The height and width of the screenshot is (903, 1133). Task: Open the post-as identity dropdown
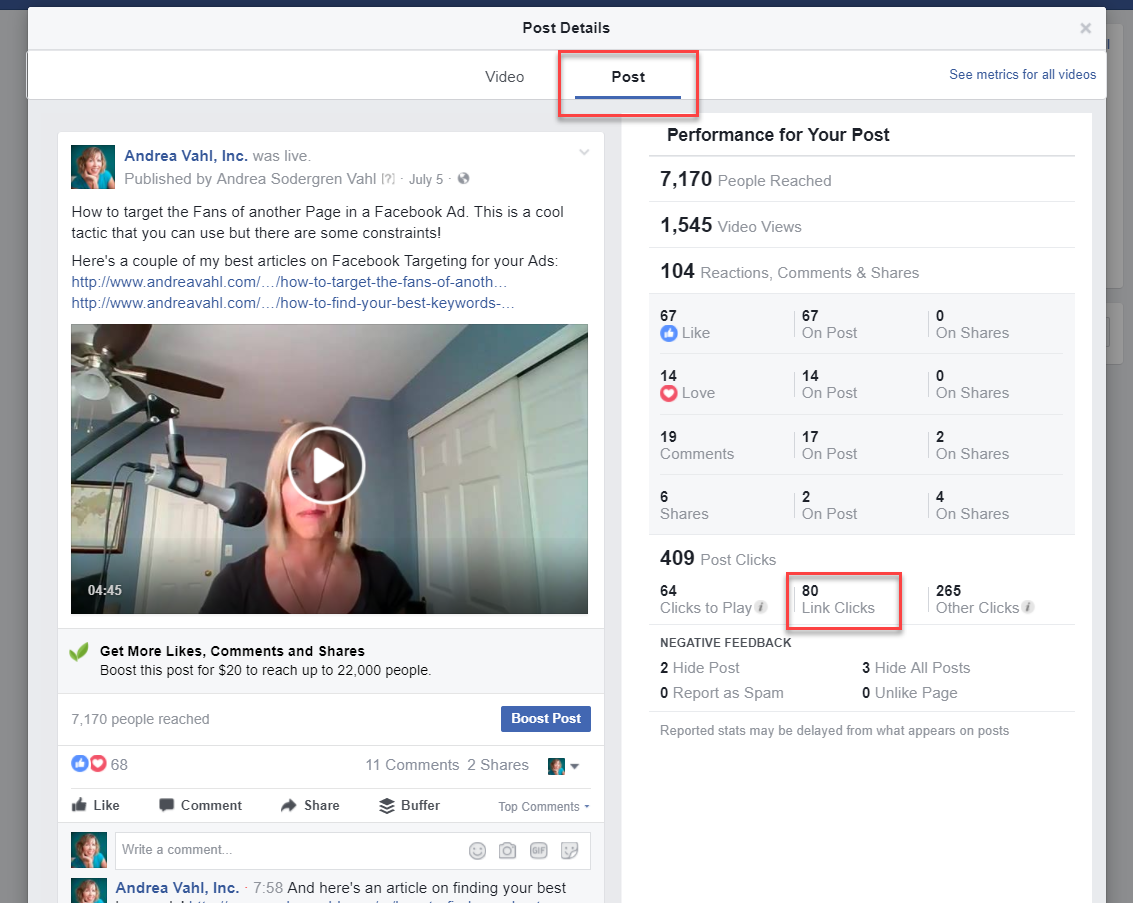pos(564,766)
